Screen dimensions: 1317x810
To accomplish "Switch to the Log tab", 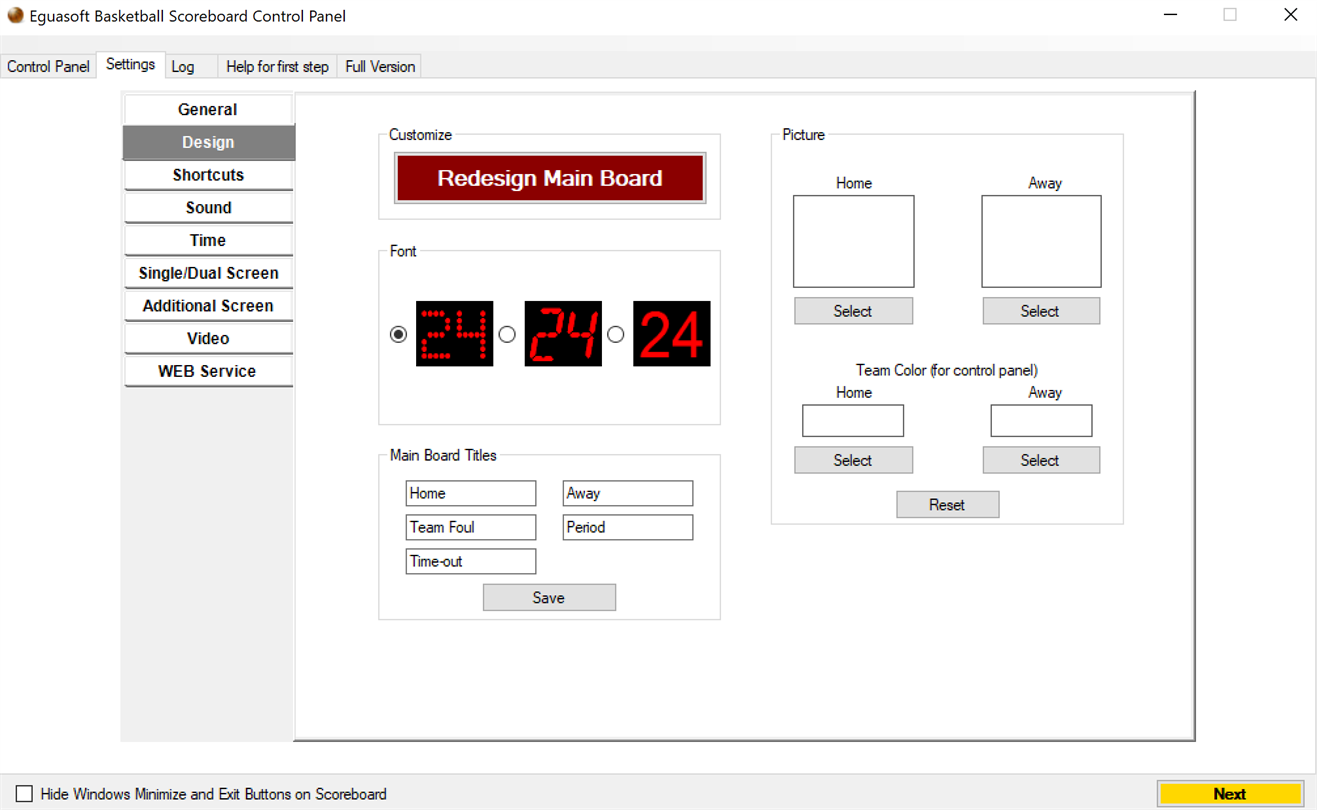I will click(x=190, y=66).
